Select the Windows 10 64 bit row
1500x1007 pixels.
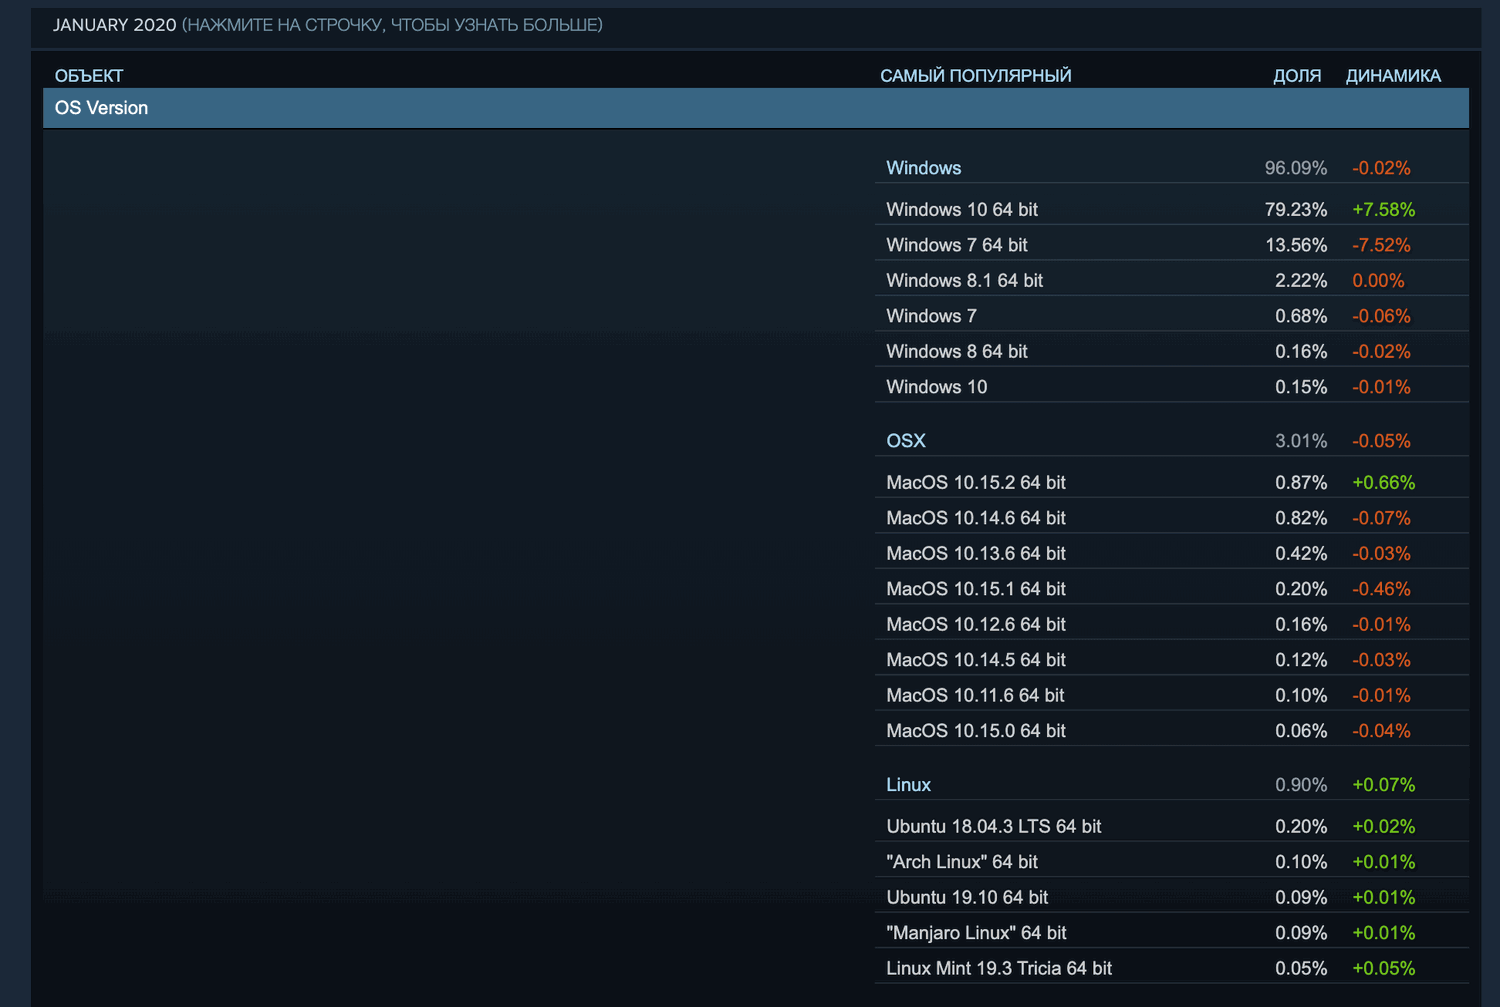[961, 209]
